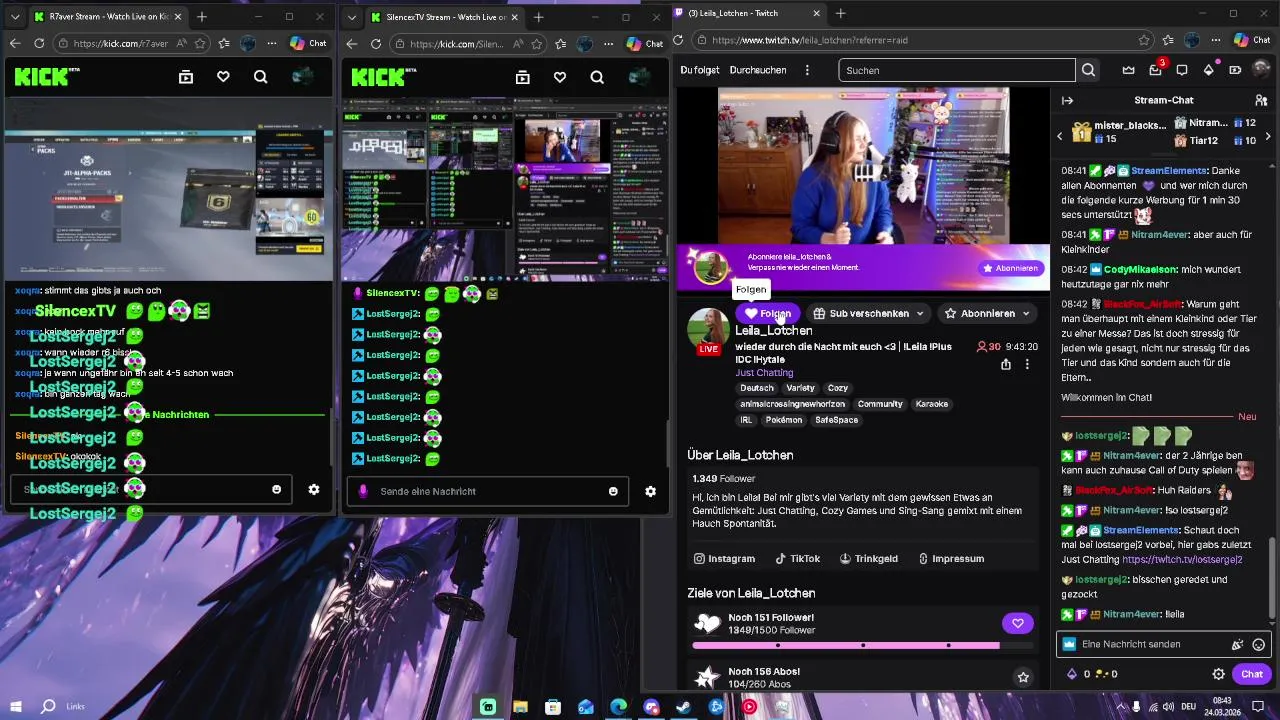Click the Suchen search field on Twitch
This screenshot has width=1280, height=720.
(x=955, y=70)
